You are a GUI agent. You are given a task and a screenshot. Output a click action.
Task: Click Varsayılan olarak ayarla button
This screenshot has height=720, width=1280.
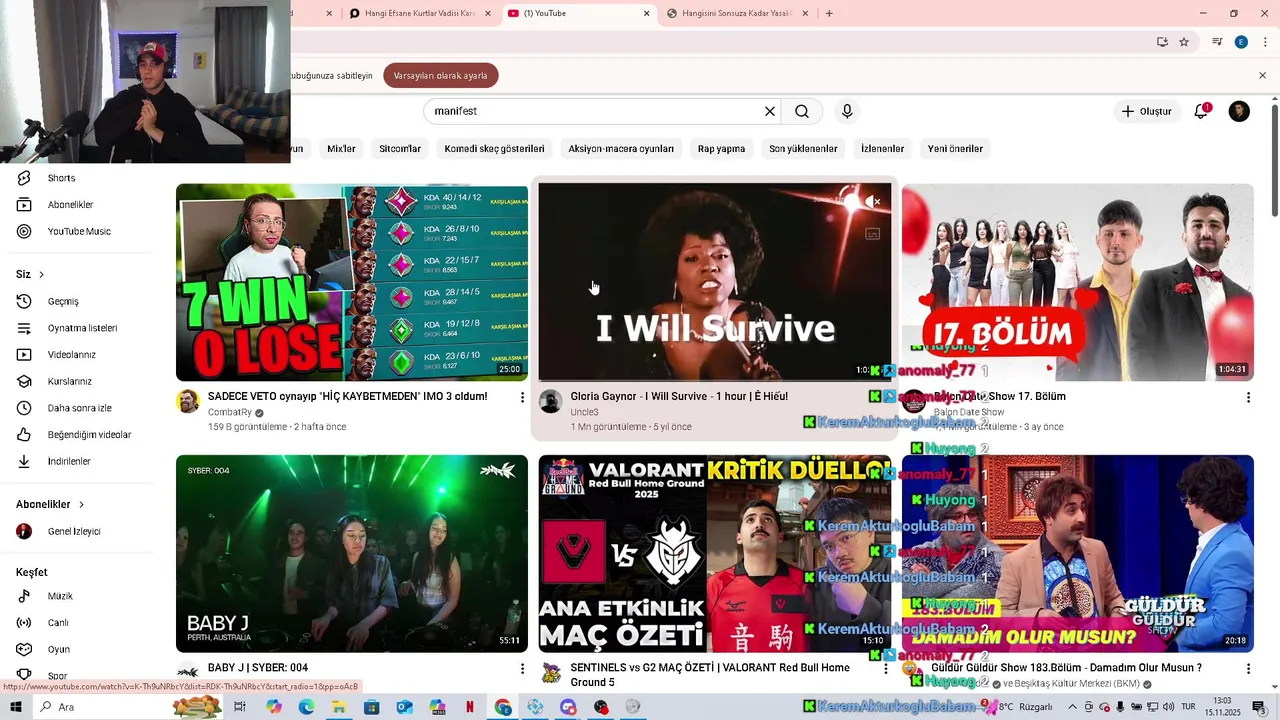[441, 76]
